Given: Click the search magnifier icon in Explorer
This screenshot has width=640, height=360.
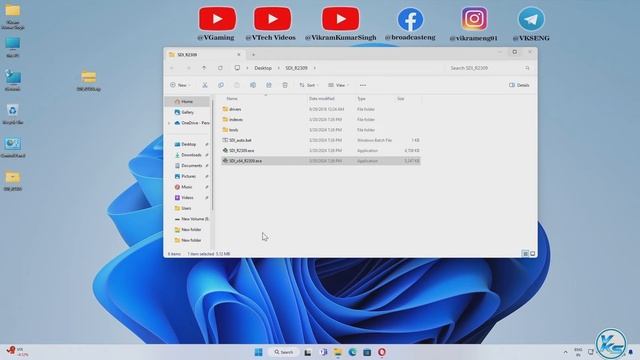Looking at the screenshot, I should click(527, 68).
